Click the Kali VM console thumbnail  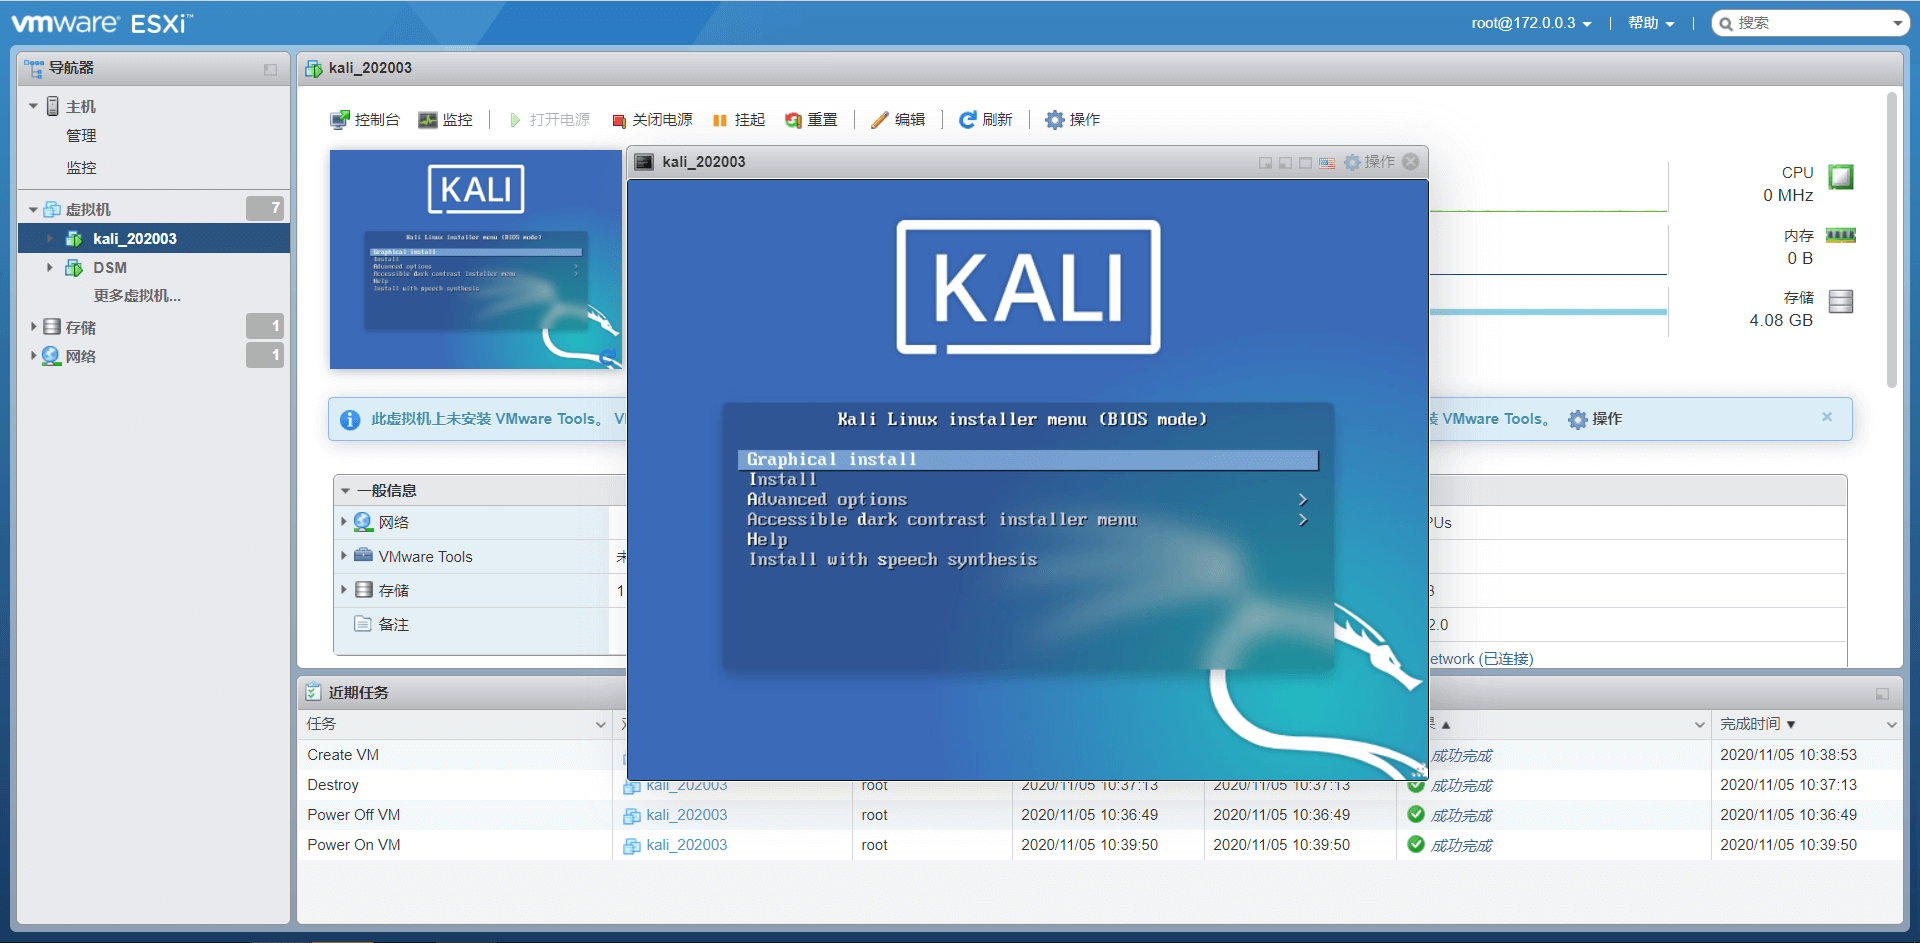pos(476,260)
